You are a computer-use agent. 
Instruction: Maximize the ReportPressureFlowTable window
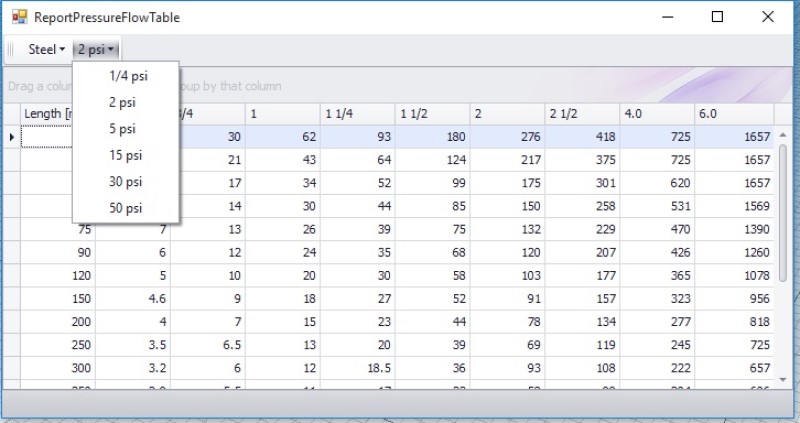click(x=717, y=17)
